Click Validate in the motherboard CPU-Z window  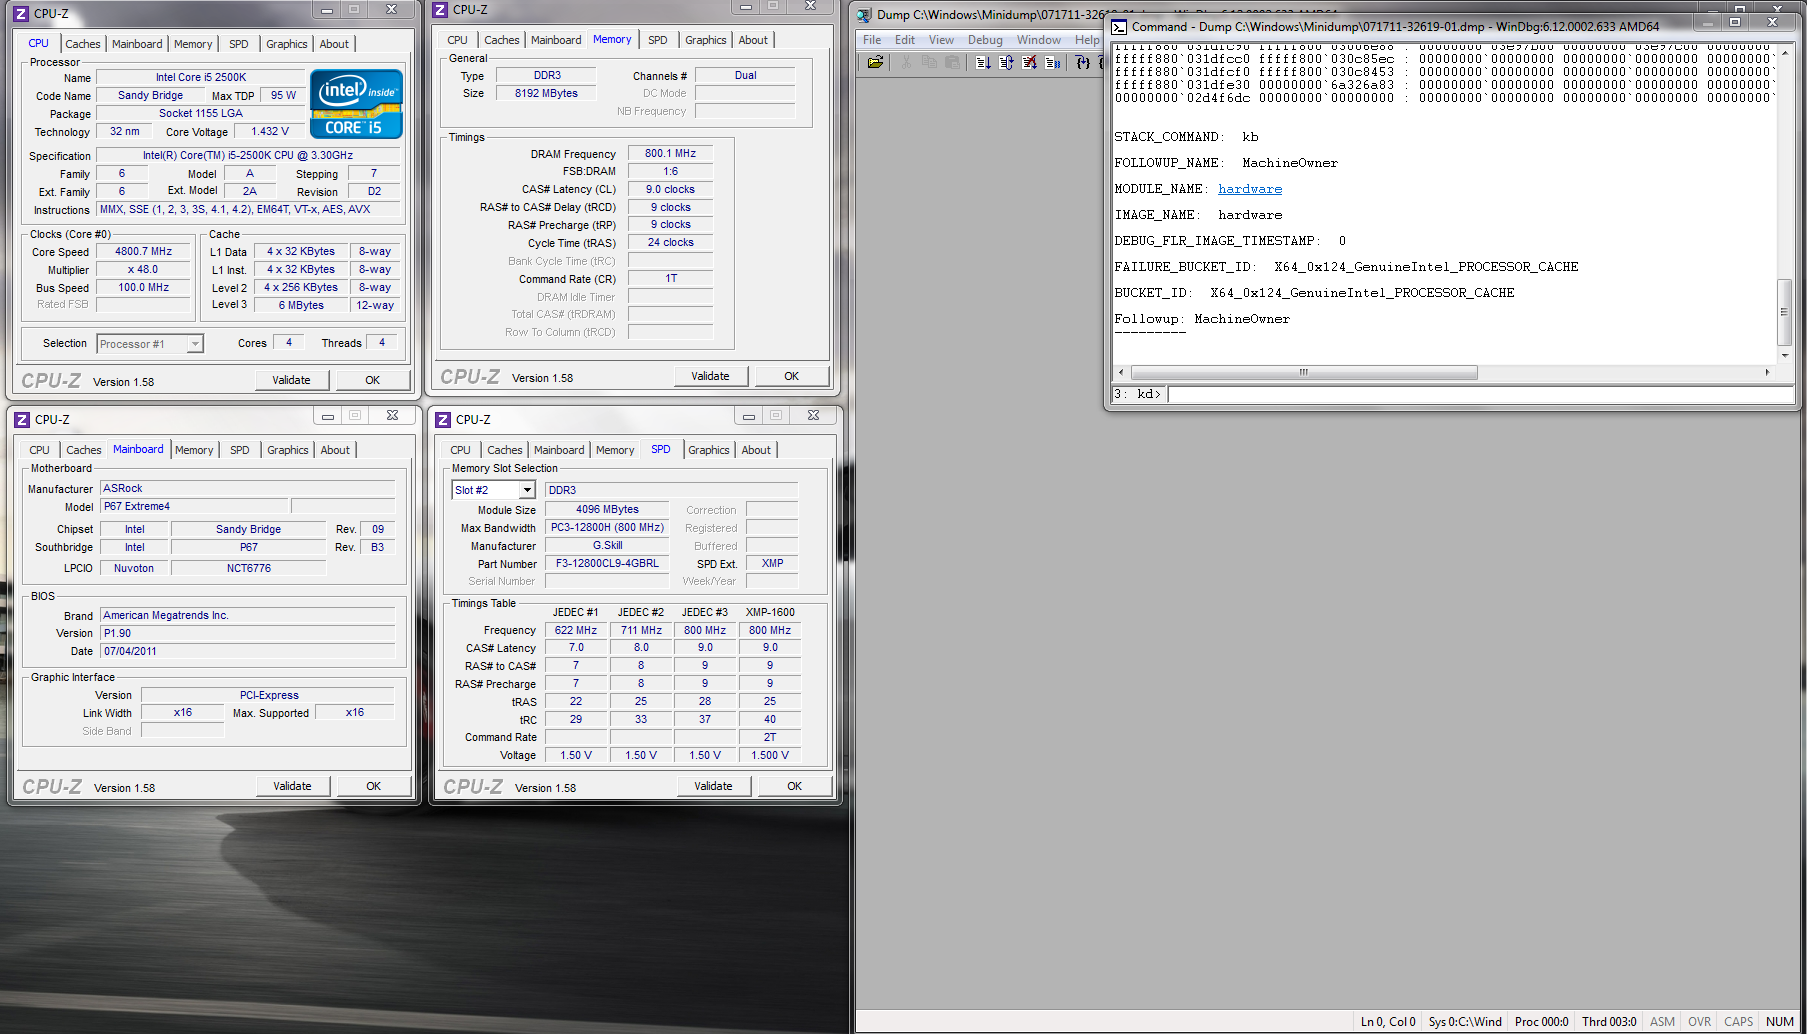[292, 786]
